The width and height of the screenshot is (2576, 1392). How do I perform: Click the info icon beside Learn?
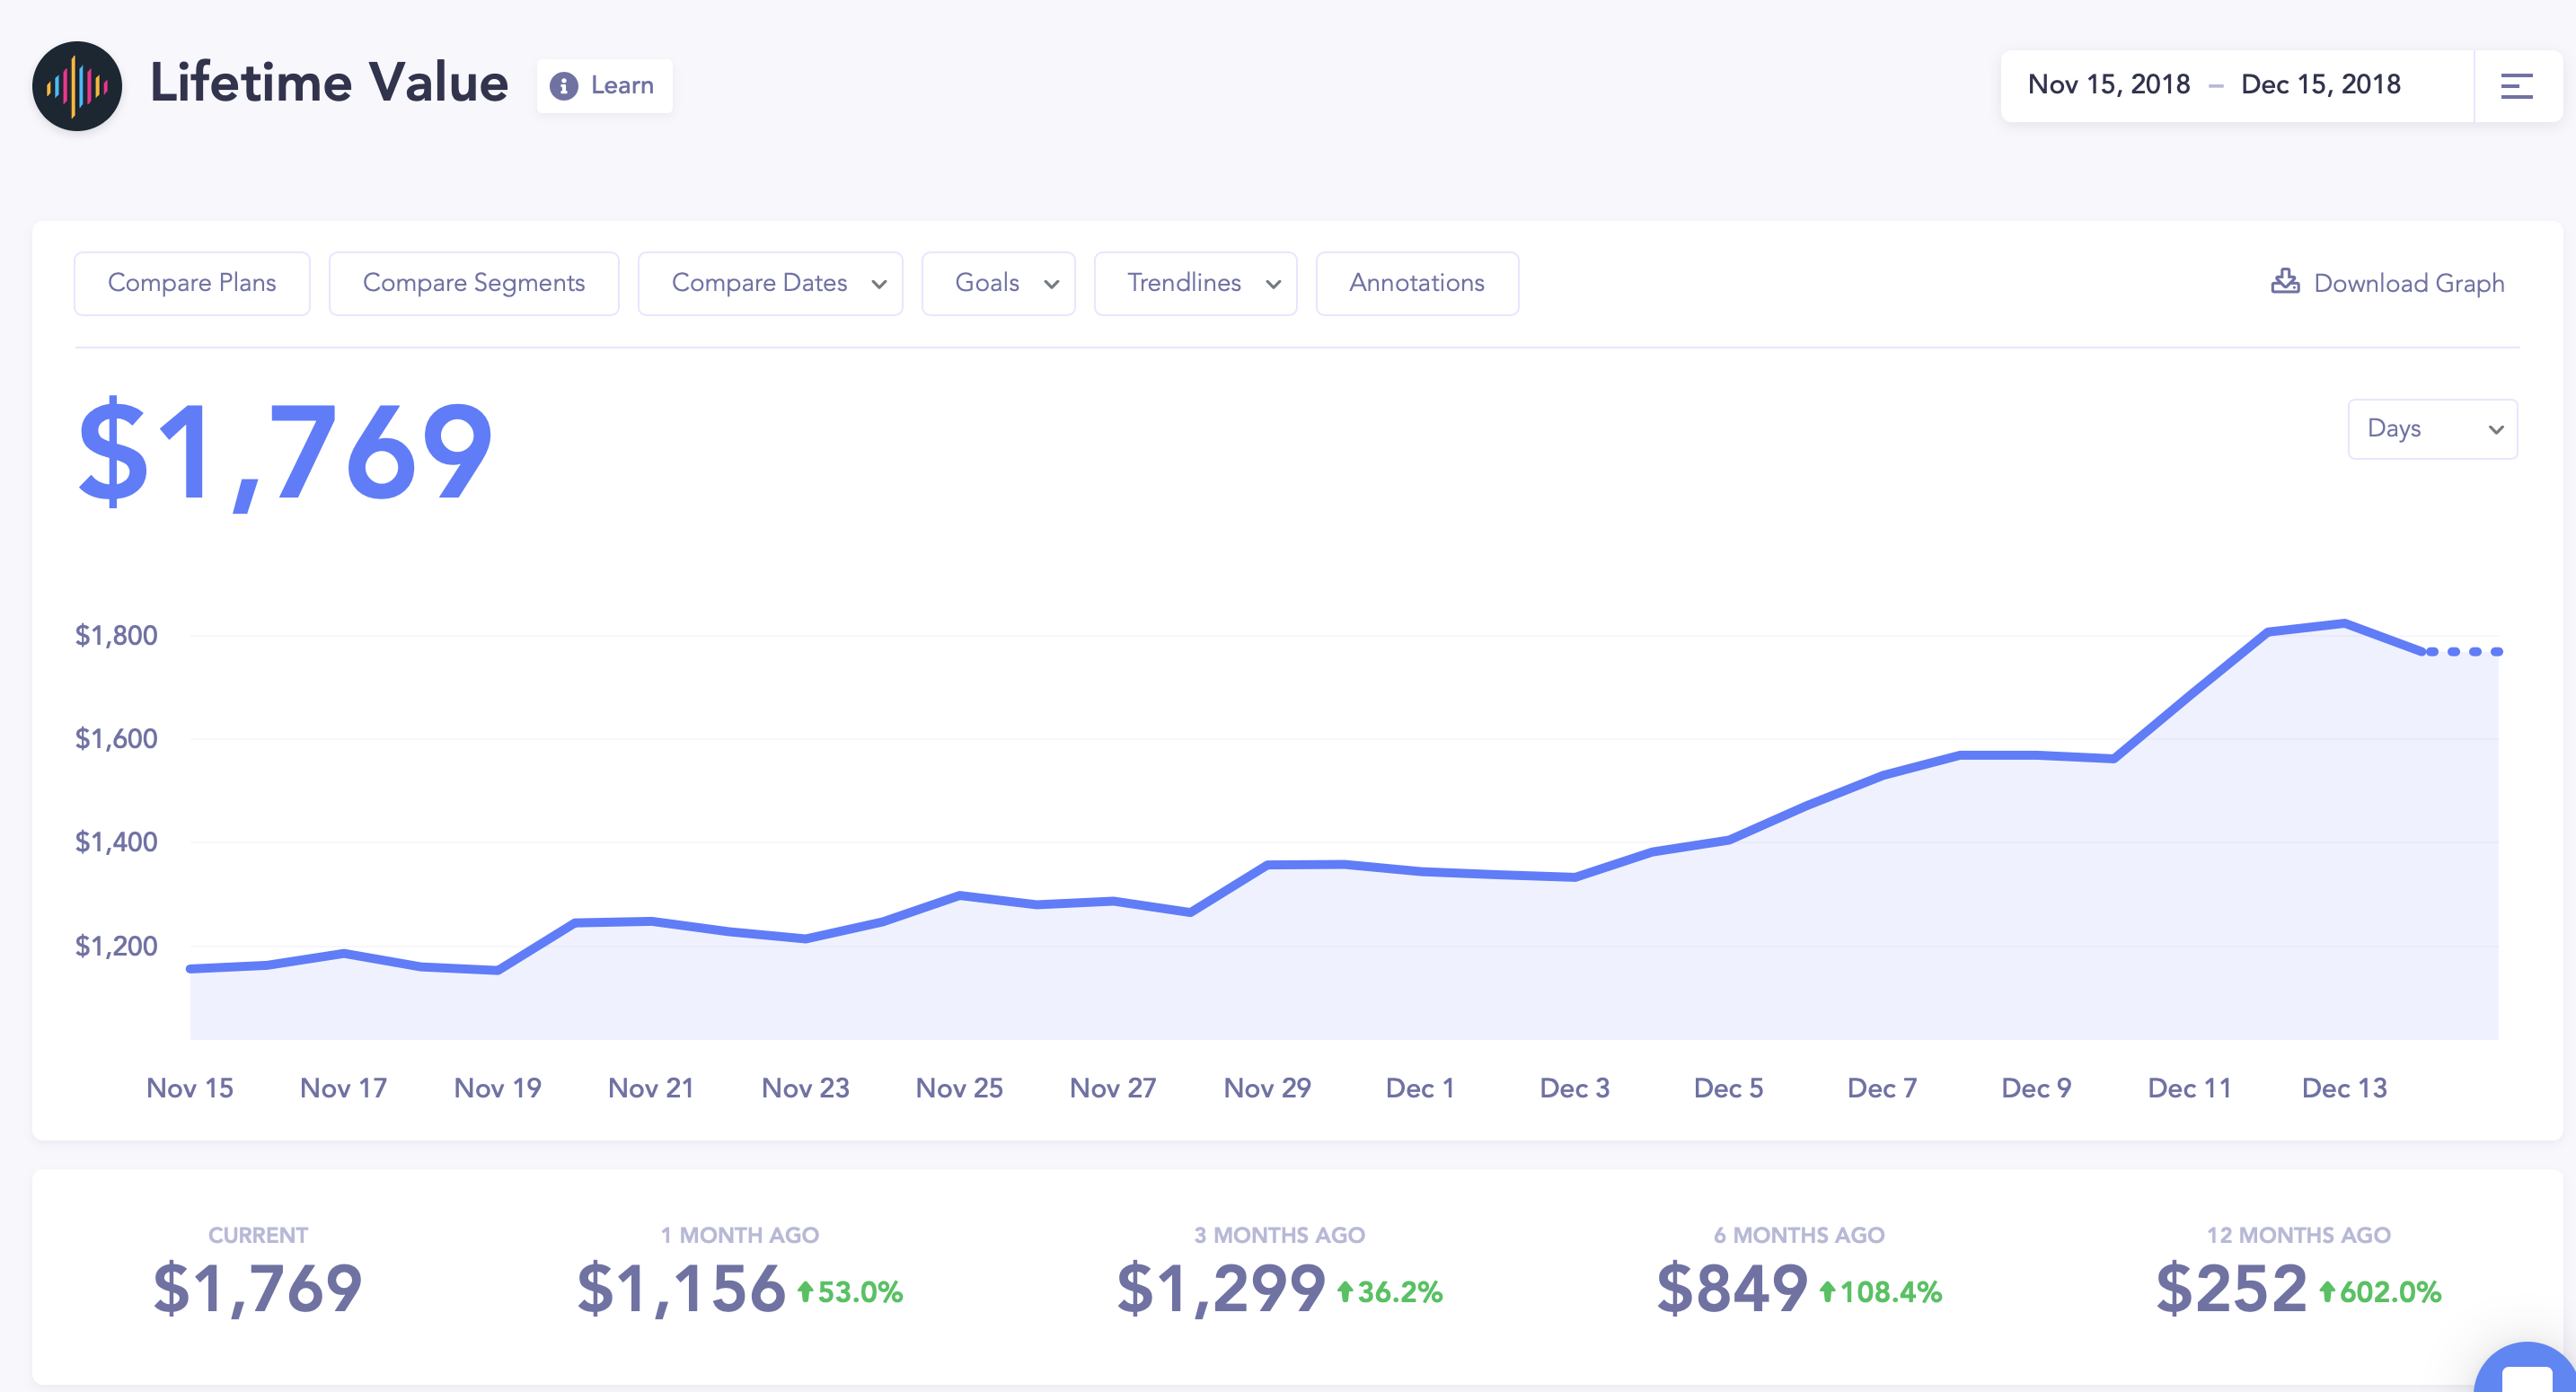[x=564, y=86]
